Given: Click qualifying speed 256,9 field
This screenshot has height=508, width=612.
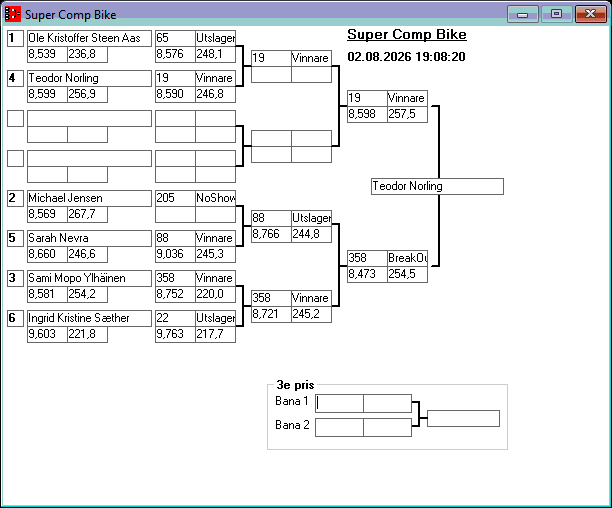Looking at the screenshot, I should point(87,94).
